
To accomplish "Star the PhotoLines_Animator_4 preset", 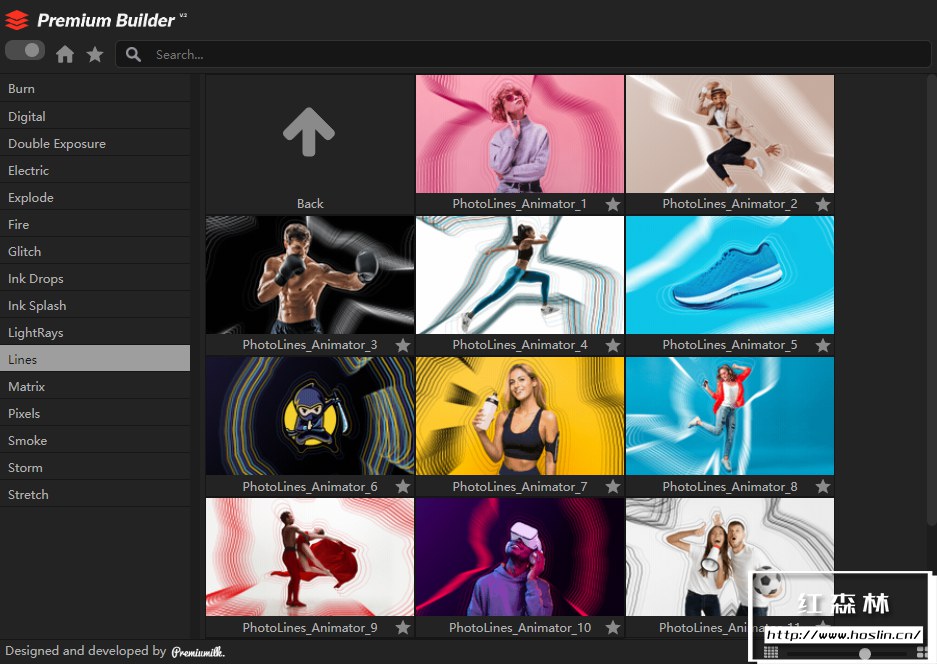I will [613, 345].
